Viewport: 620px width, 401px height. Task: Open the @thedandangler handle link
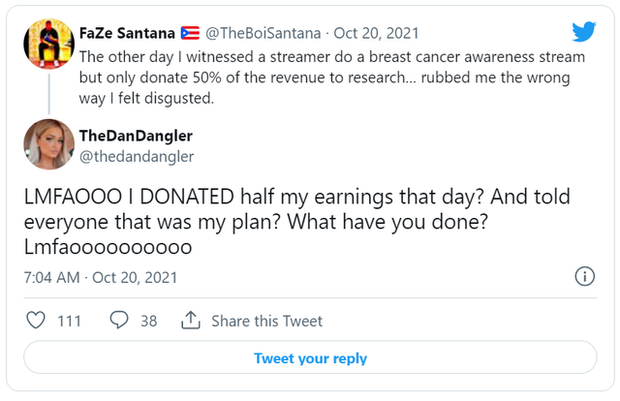136,157
